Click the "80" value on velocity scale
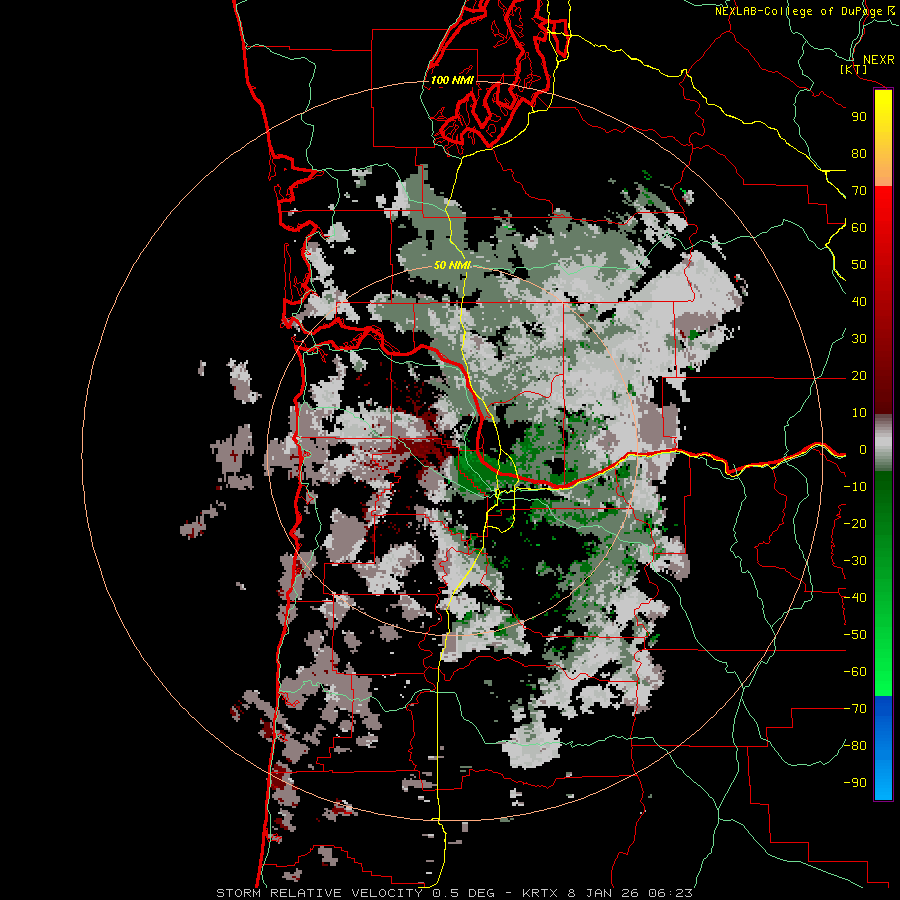 (859, 154)
